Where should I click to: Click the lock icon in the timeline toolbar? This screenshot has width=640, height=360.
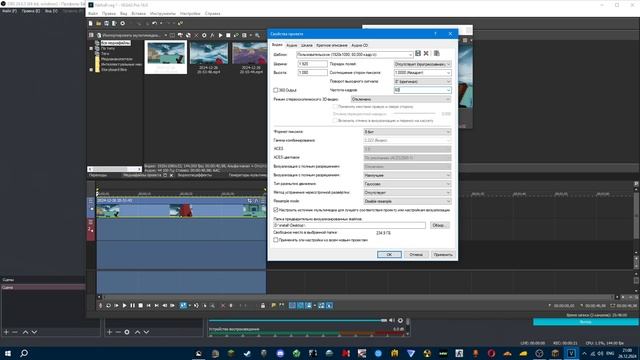click(263, 305)
